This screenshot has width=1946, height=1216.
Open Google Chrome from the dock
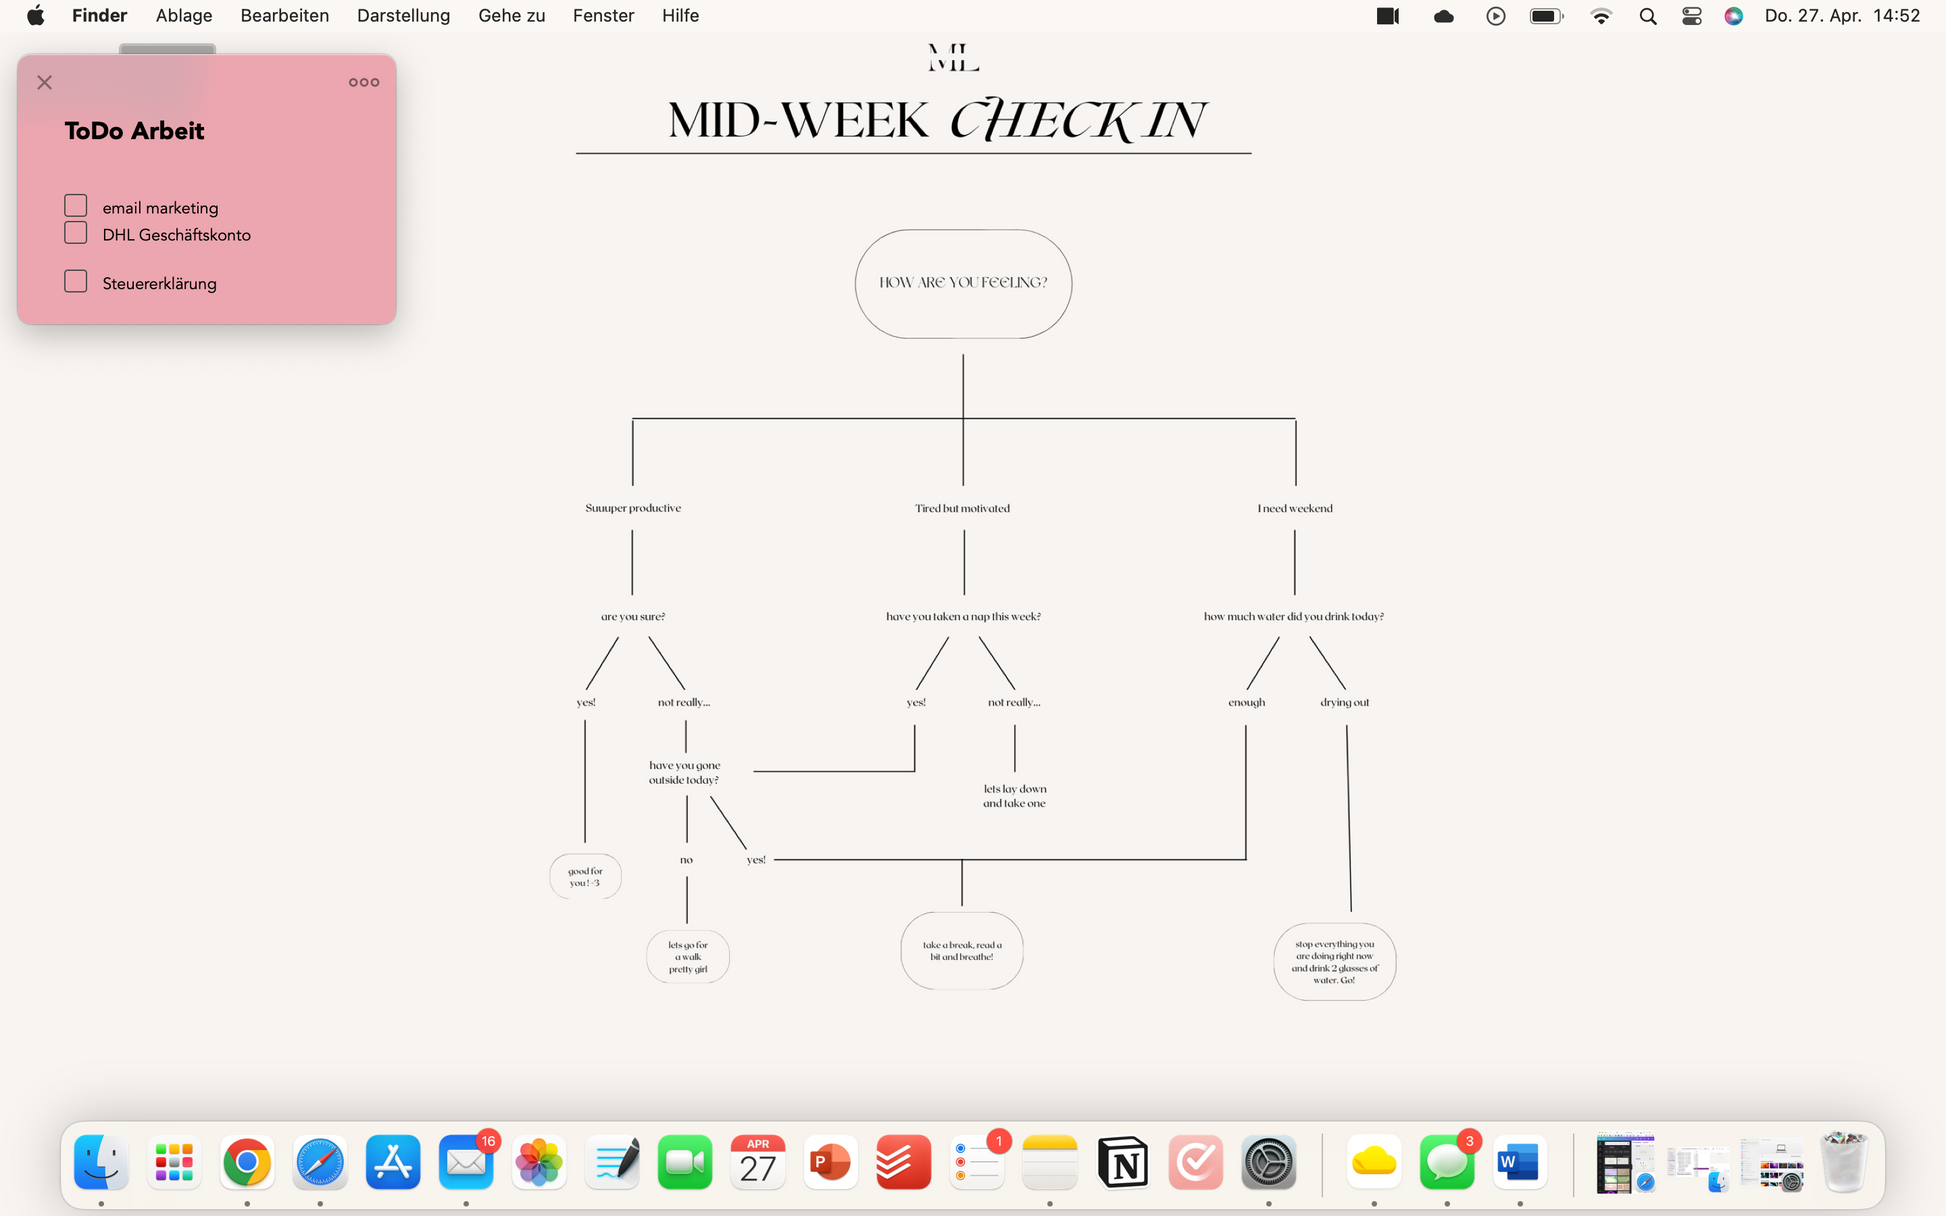coord(247,1162)
